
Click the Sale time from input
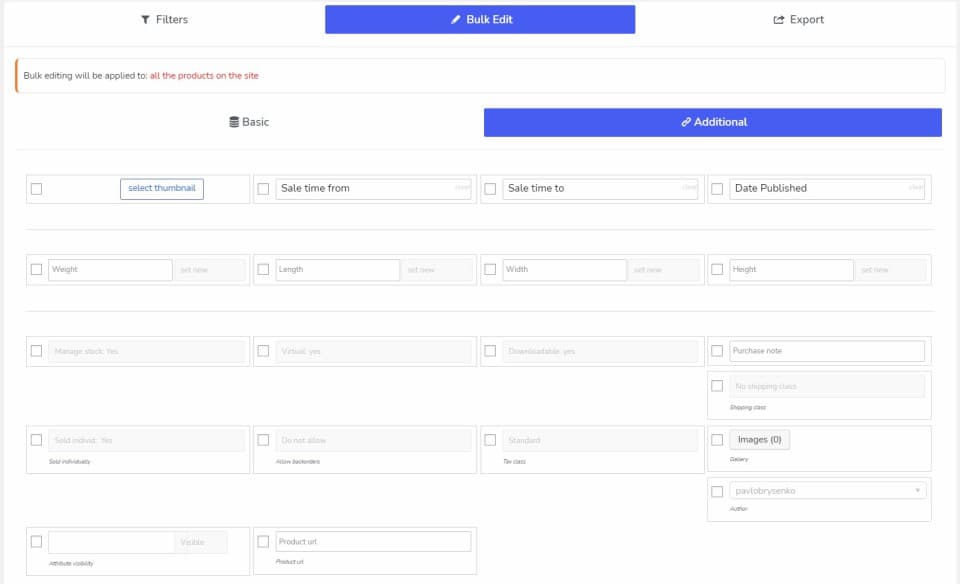pyautogui.click(x=373, y=189)
